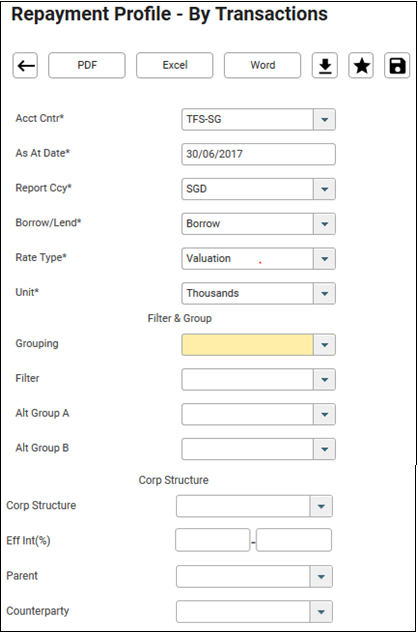Click the As At Date field

tap(258, 154)
